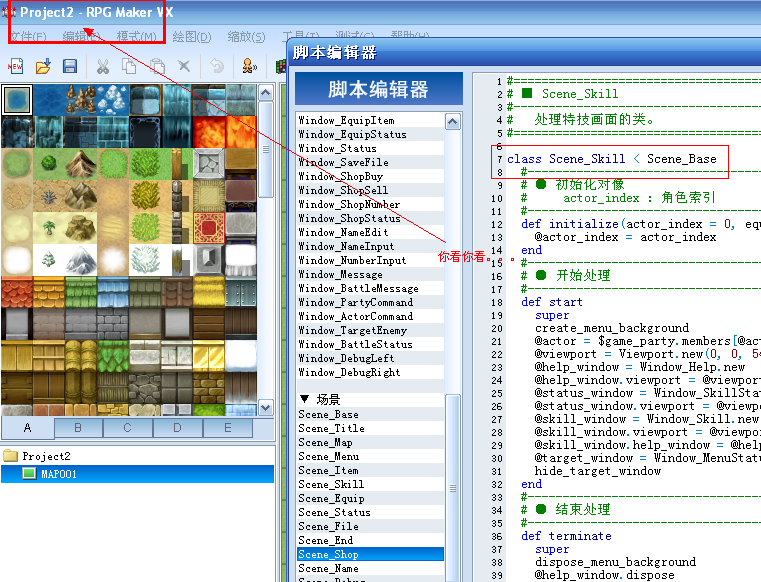
Task: Select the snowy mountain tile
Action: coord(81,260)
